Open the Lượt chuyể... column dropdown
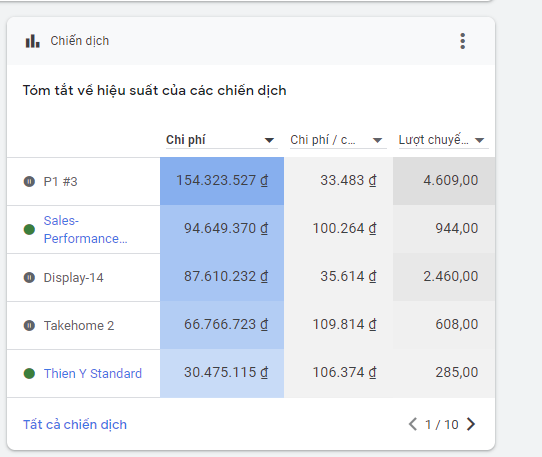This screenshot has height=457, width=542. pos(479,140)
